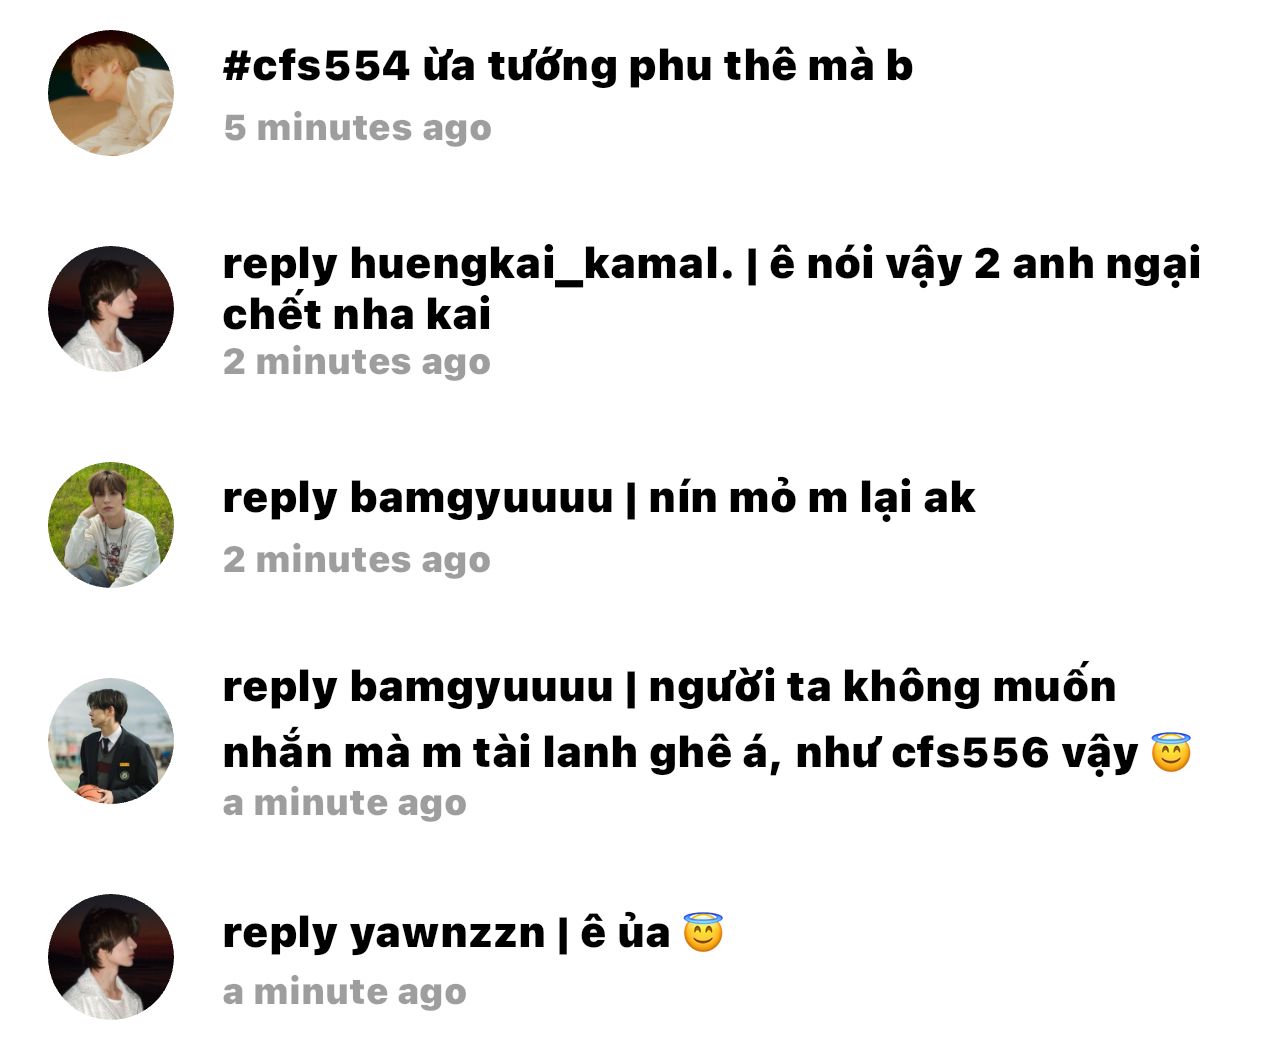Tap 'a minute ago' under cfs556 comment
This screenshot has width=1284, height=1050.
click(345, 803)
